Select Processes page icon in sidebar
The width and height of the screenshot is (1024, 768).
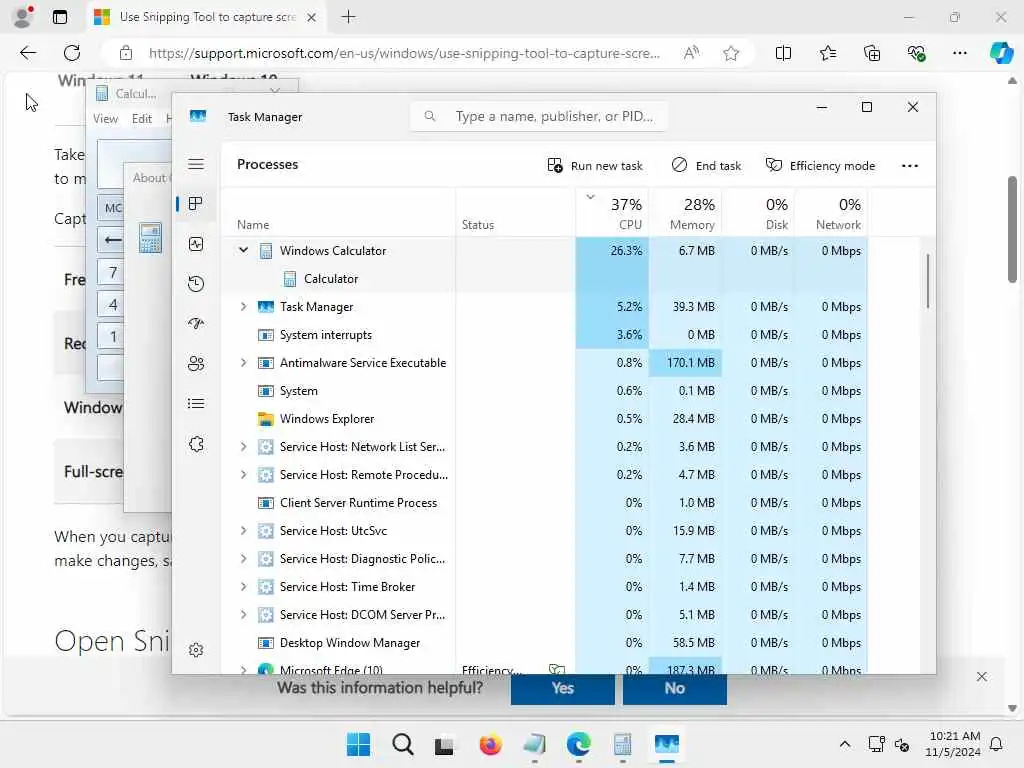pos(195,204)
